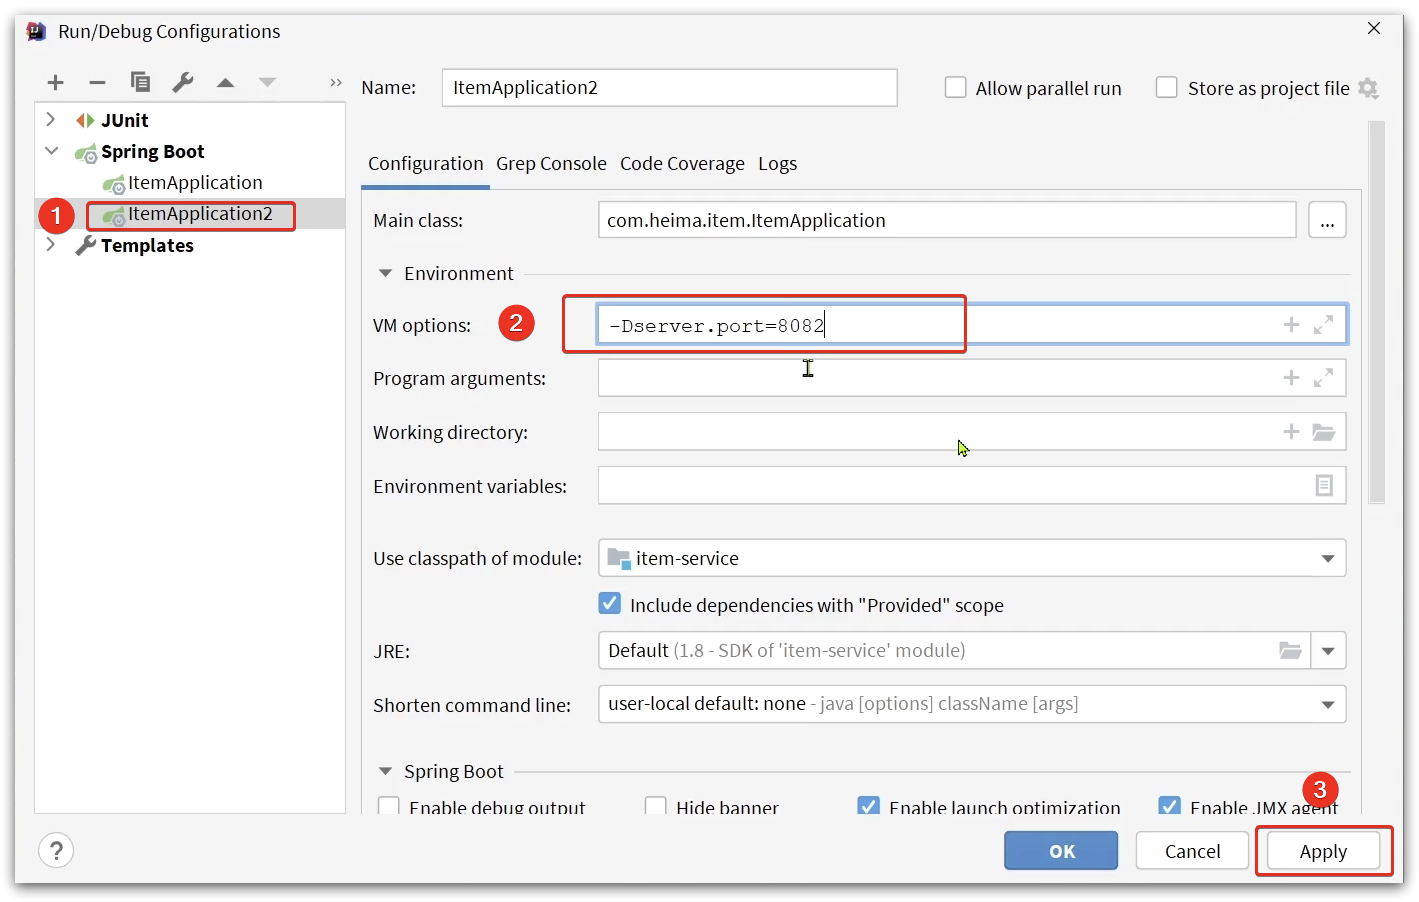
Task: Close the Run/Debug Configurations dialog
Action: click(x=1374, y=28)
